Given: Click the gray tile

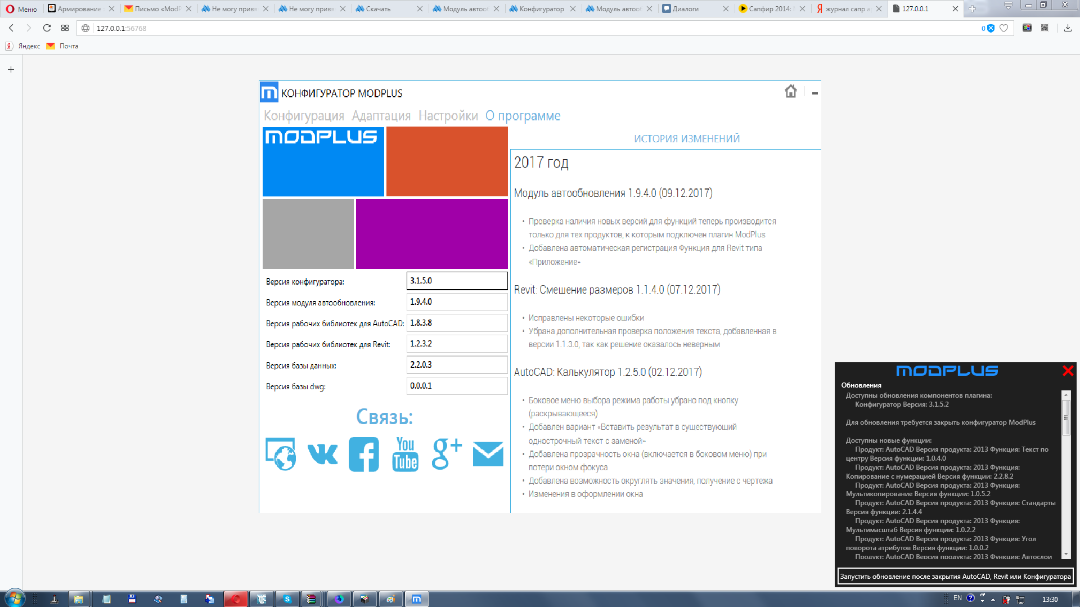Looking at the screenshot, I should 309,234.
